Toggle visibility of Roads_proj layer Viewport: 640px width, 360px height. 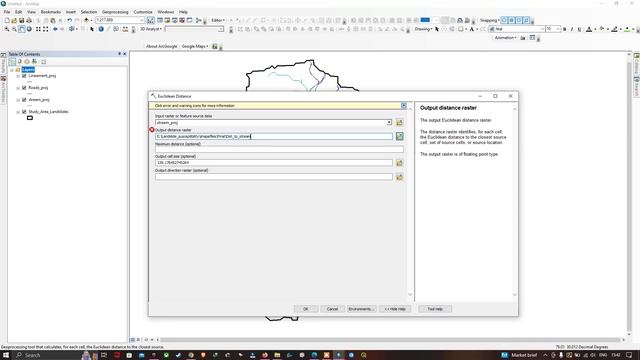(24, 88)
